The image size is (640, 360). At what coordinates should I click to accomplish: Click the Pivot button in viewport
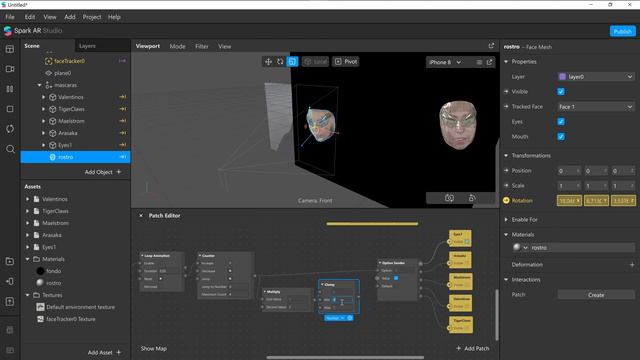(346, 62)
